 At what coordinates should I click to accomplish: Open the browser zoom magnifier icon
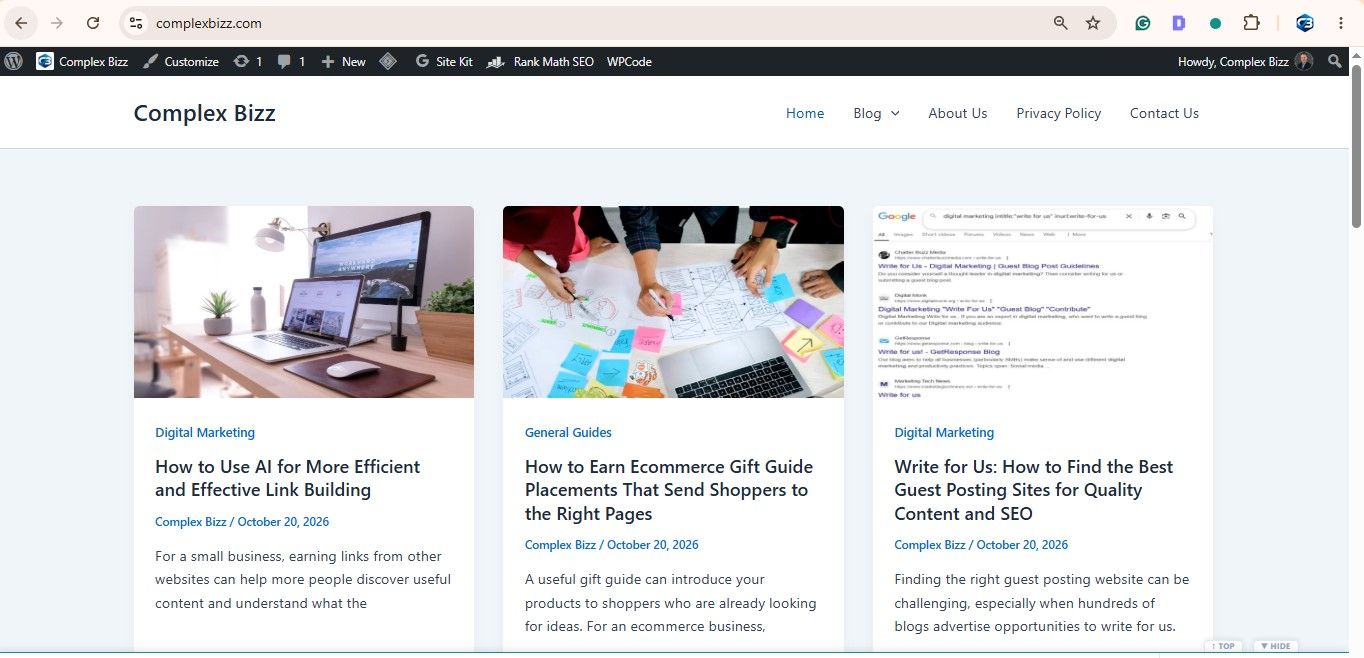[x=1060, y=23]
